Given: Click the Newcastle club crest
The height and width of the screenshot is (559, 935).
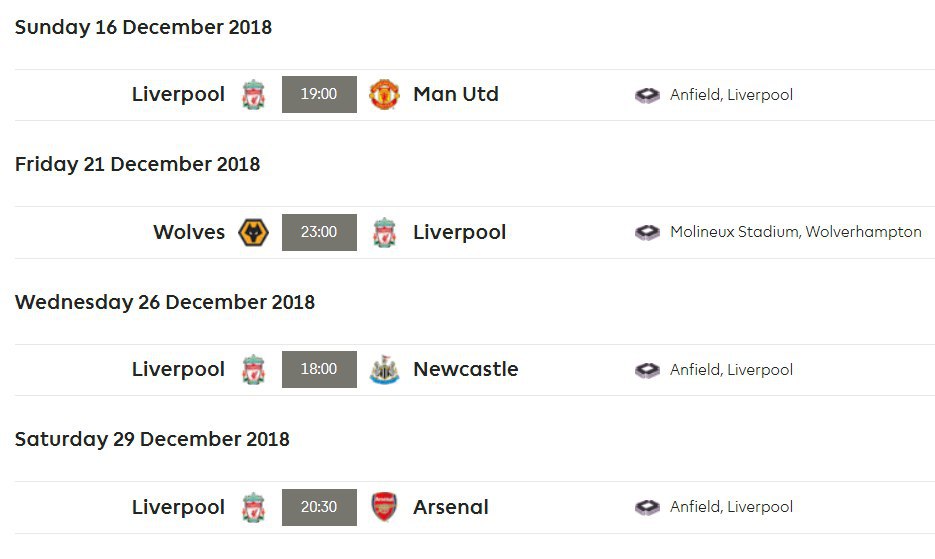Looking at the screenshot, I should coord(384,369).
